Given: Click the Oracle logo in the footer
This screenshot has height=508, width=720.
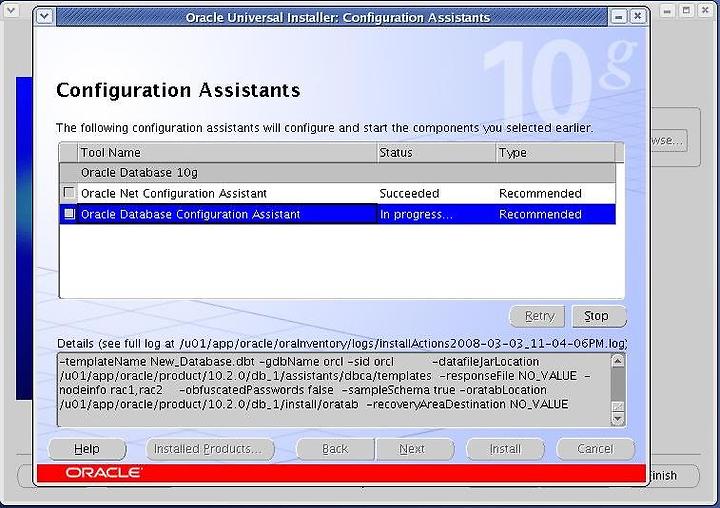Looking at the screenshot, I should (104, 473).
